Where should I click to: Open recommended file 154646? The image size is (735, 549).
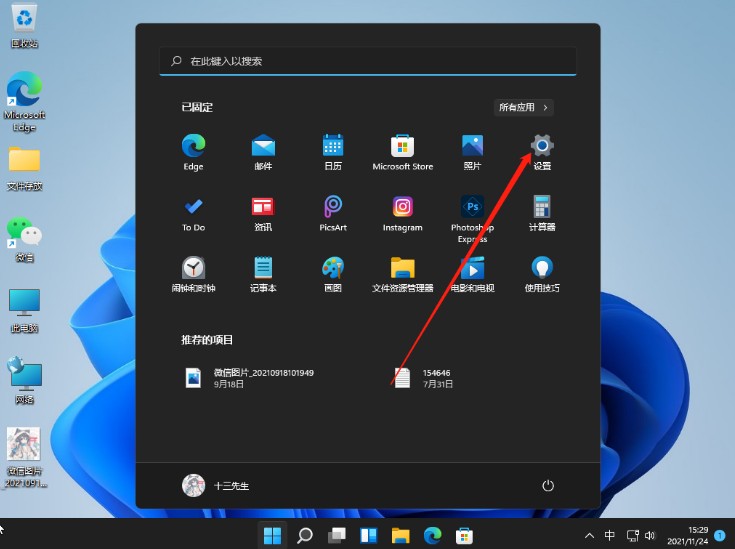[x=422, y=378]
